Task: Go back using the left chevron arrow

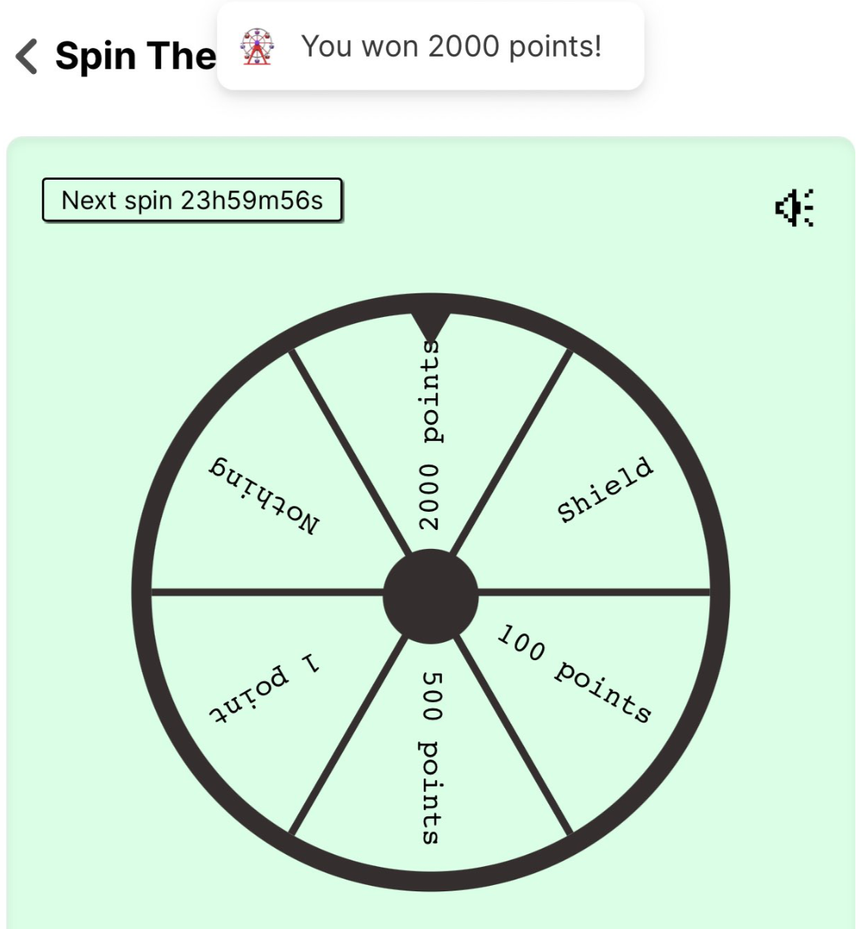Action: coord(27,57)
